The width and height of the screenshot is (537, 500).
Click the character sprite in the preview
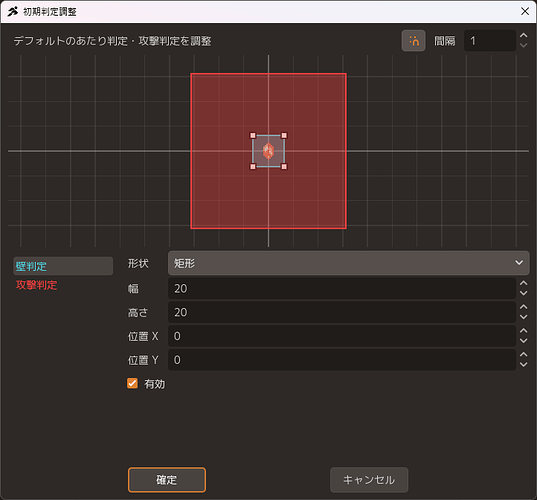pos(268,151)
